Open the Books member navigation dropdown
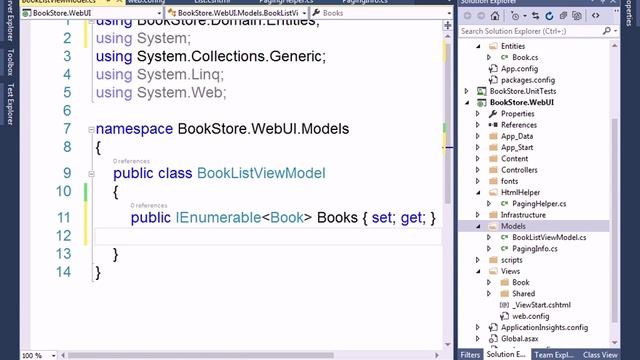The image size is (640, 360). [449, 13]
